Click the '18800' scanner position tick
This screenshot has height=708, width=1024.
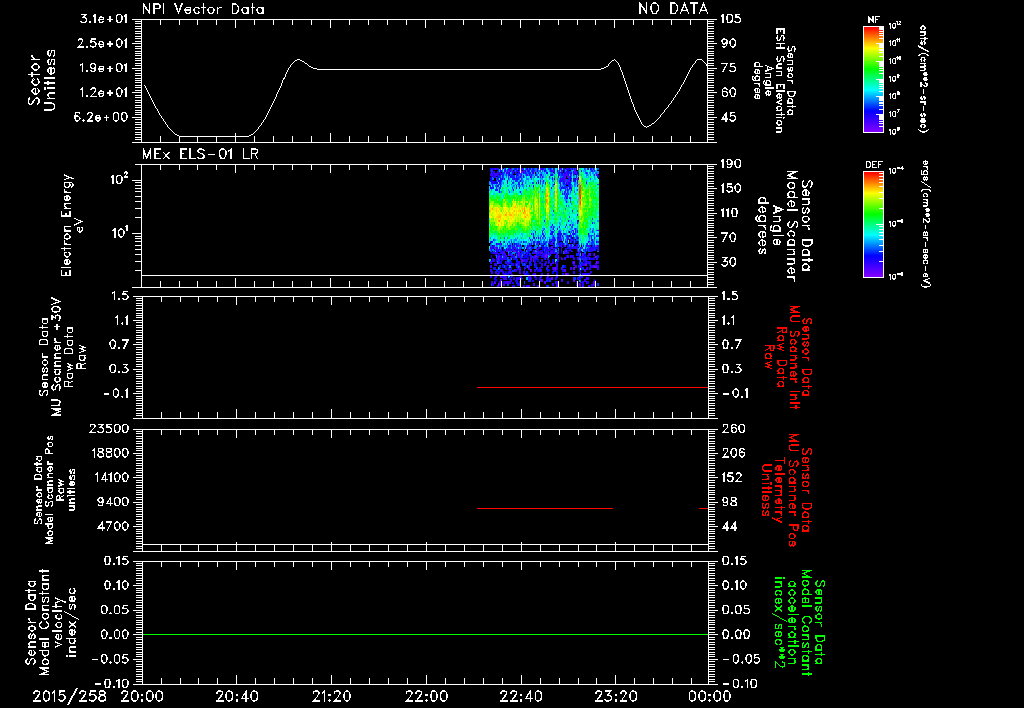point(108,453)
